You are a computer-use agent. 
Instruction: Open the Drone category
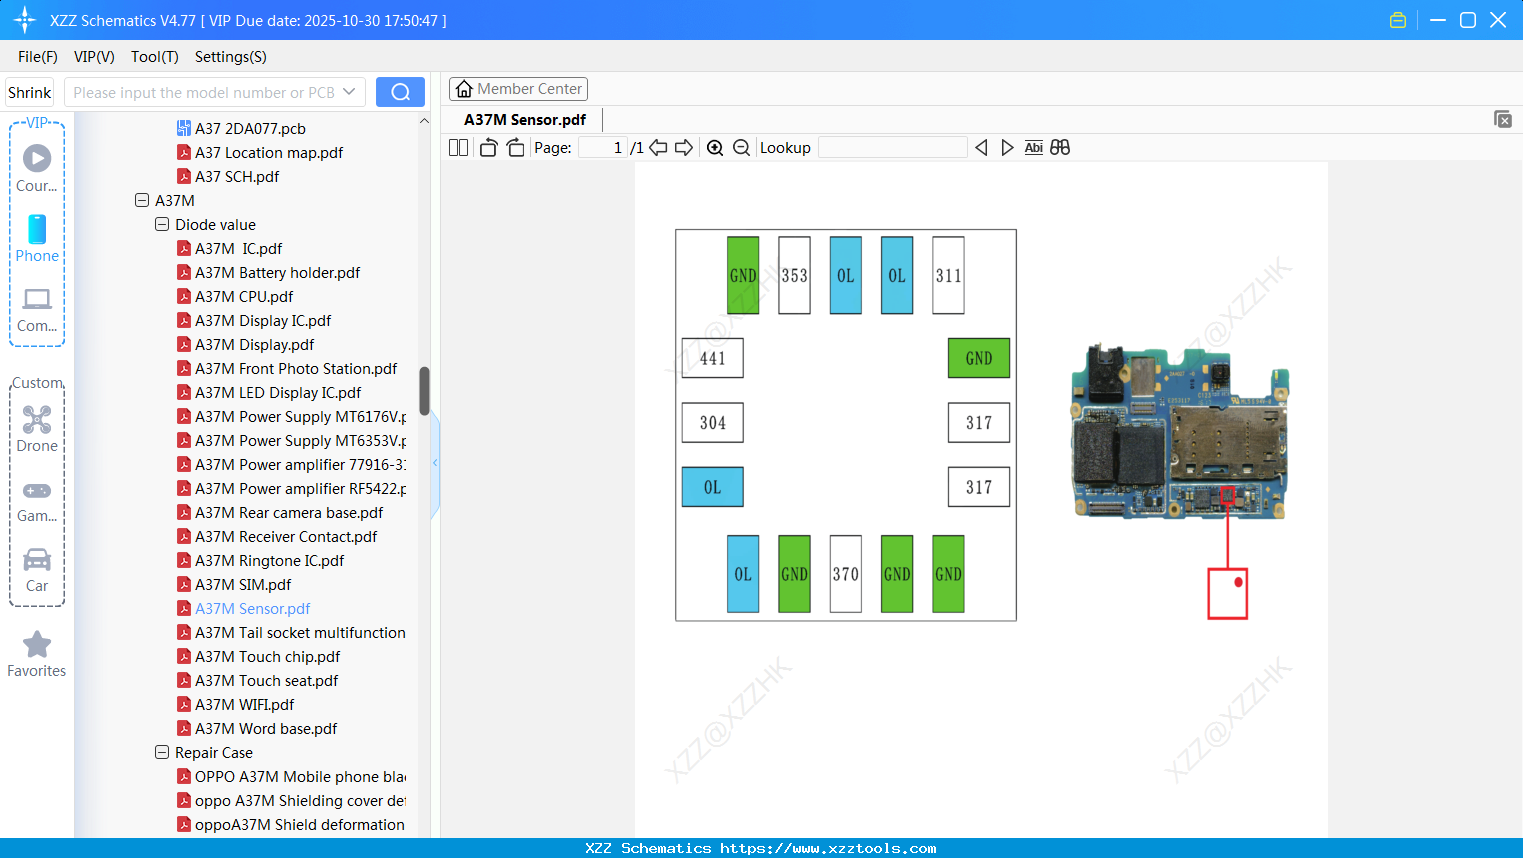tap(37, 429)
